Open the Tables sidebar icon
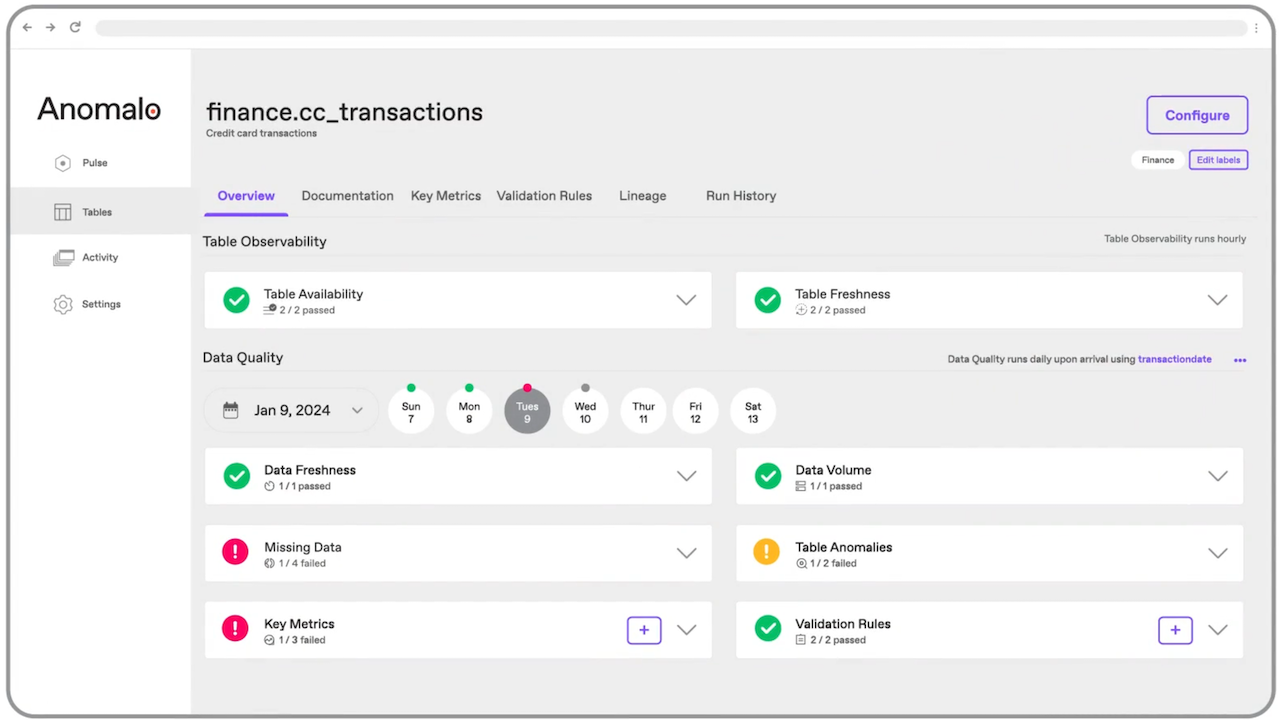Screen dimensions: 1280x720 [63, 212]
